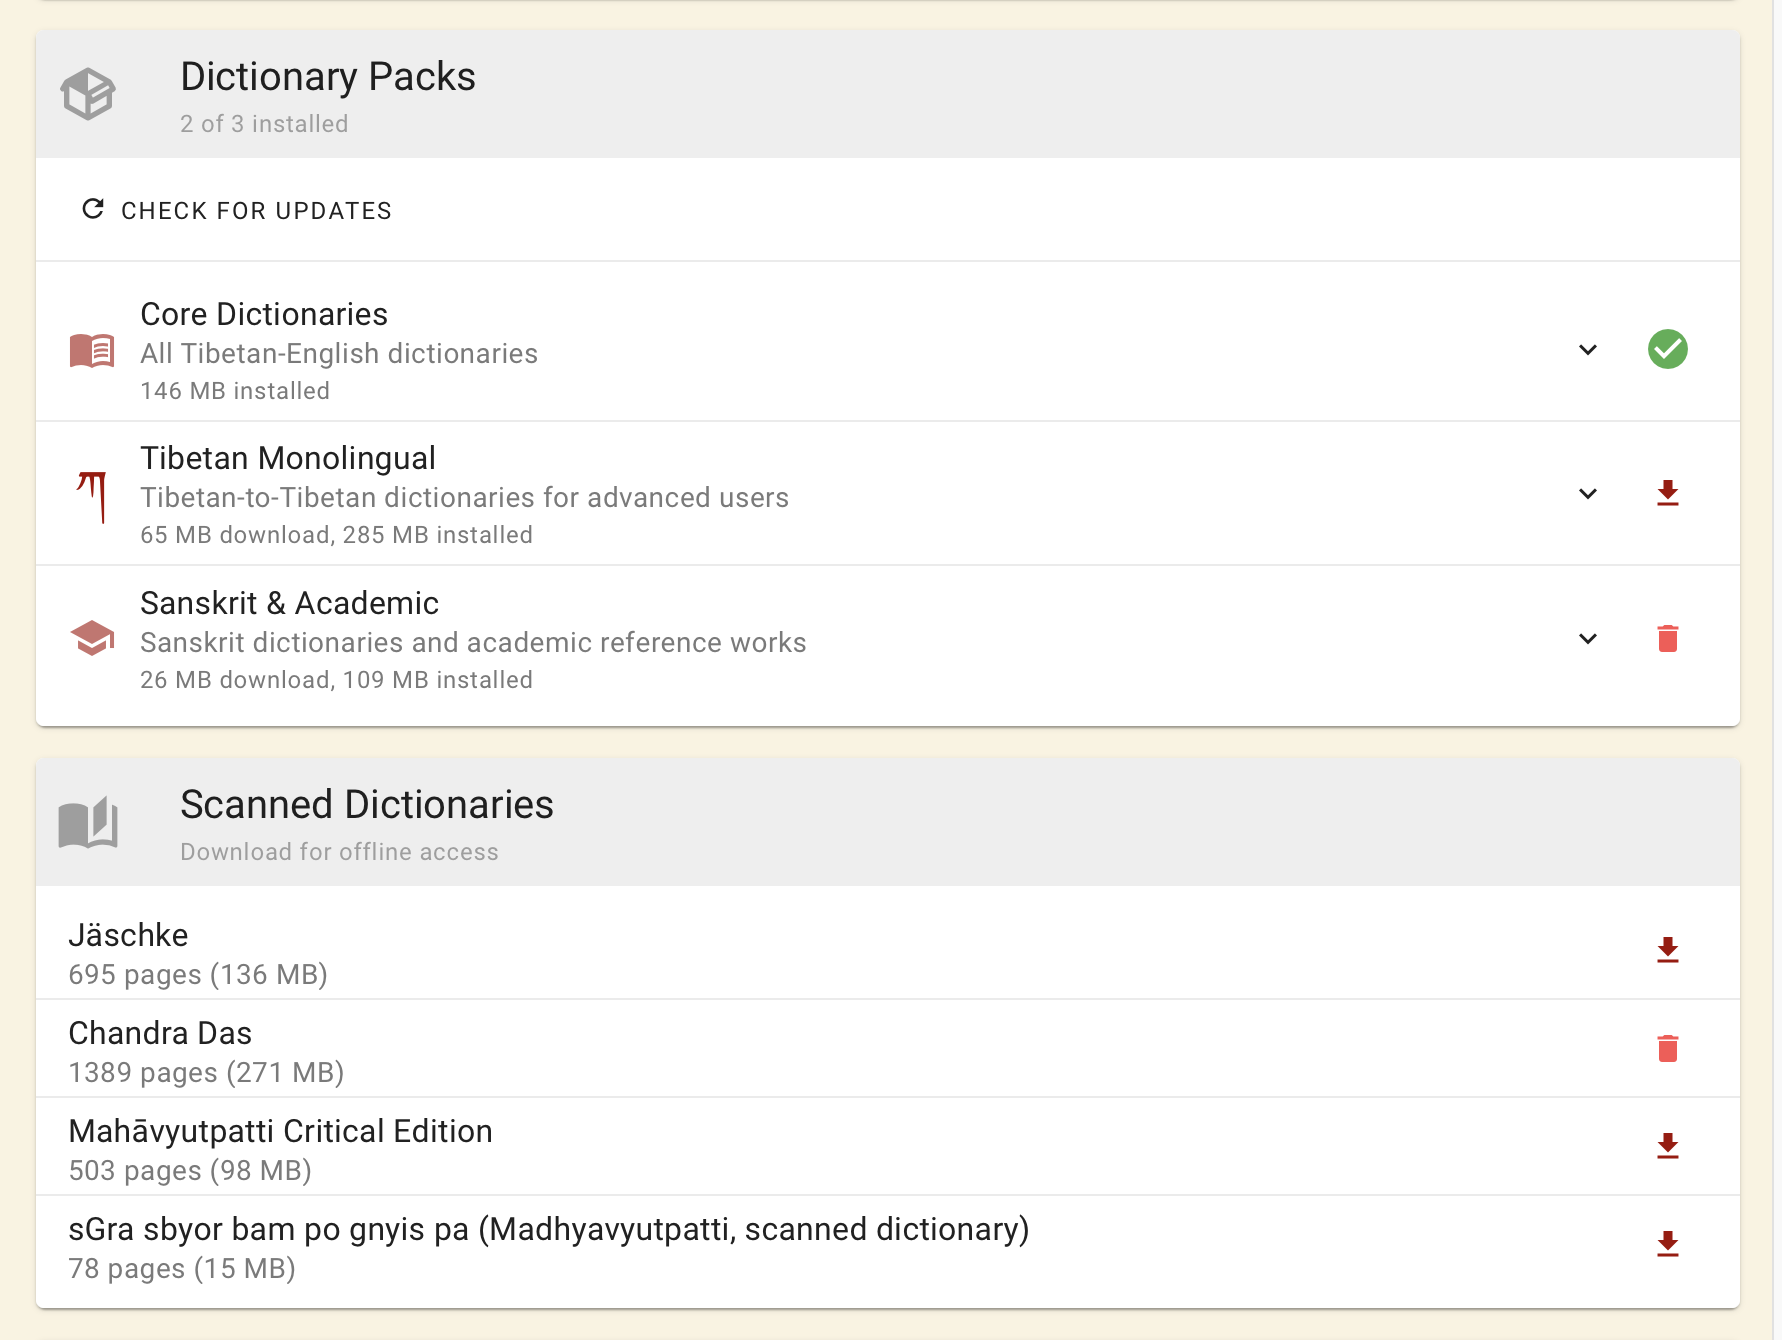Click the Sanskrit & Academic graduation cap icon

92,637
